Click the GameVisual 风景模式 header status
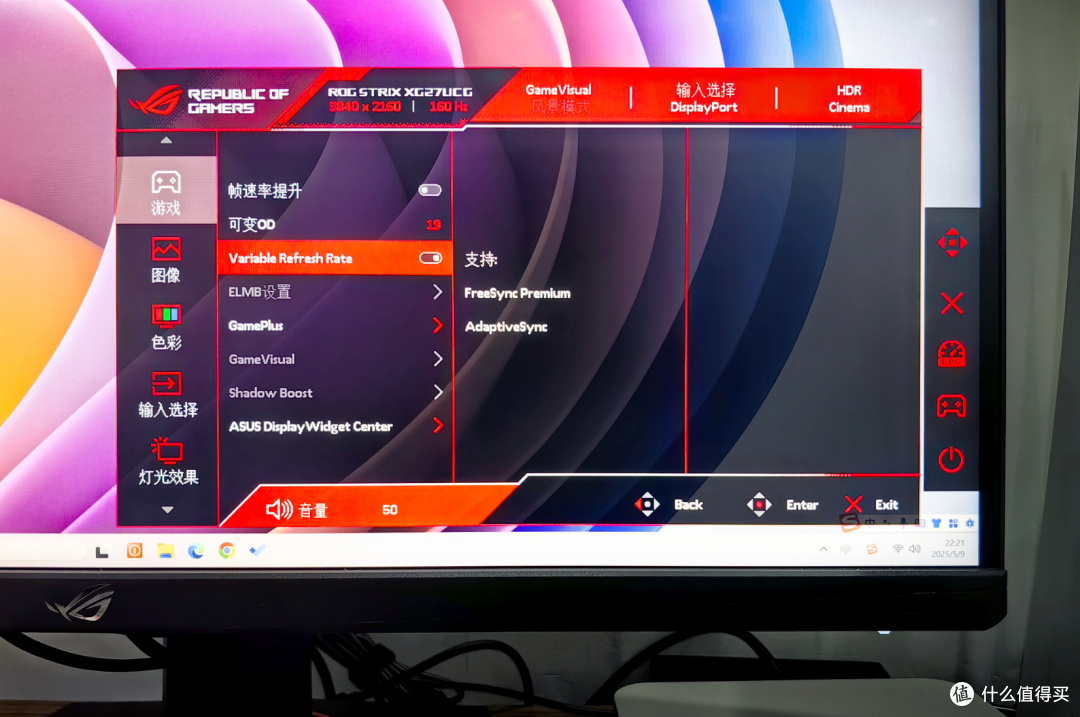1080x717 pixels. (559, 98)
